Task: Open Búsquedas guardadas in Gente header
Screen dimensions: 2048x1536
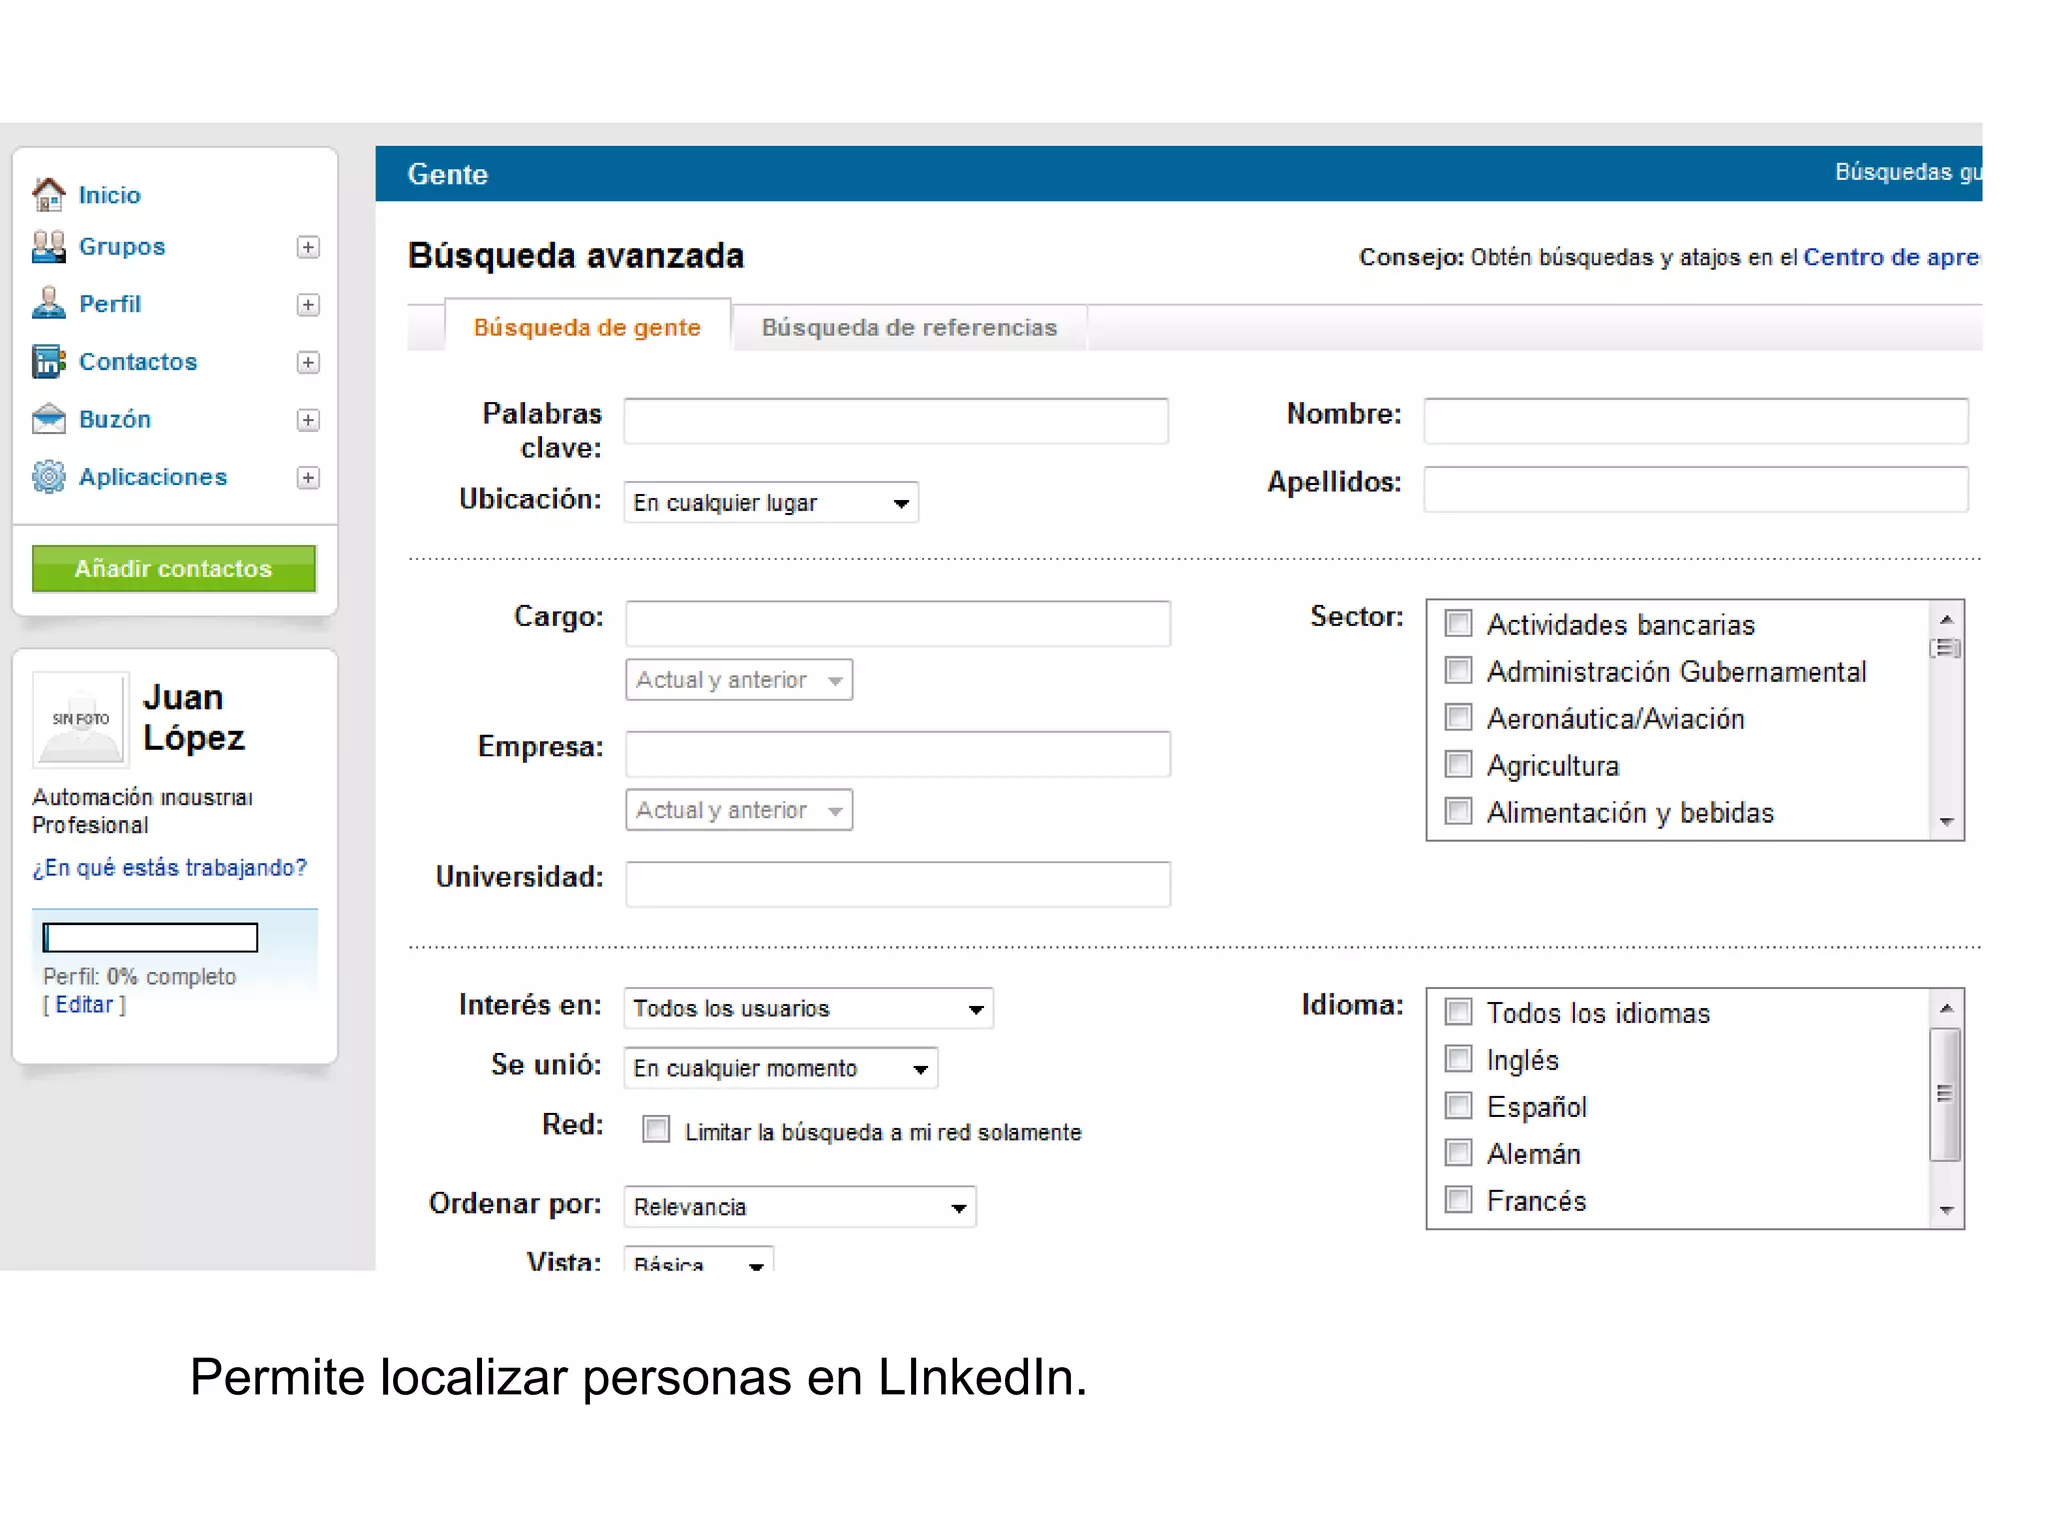Action: pos(1908,172)
